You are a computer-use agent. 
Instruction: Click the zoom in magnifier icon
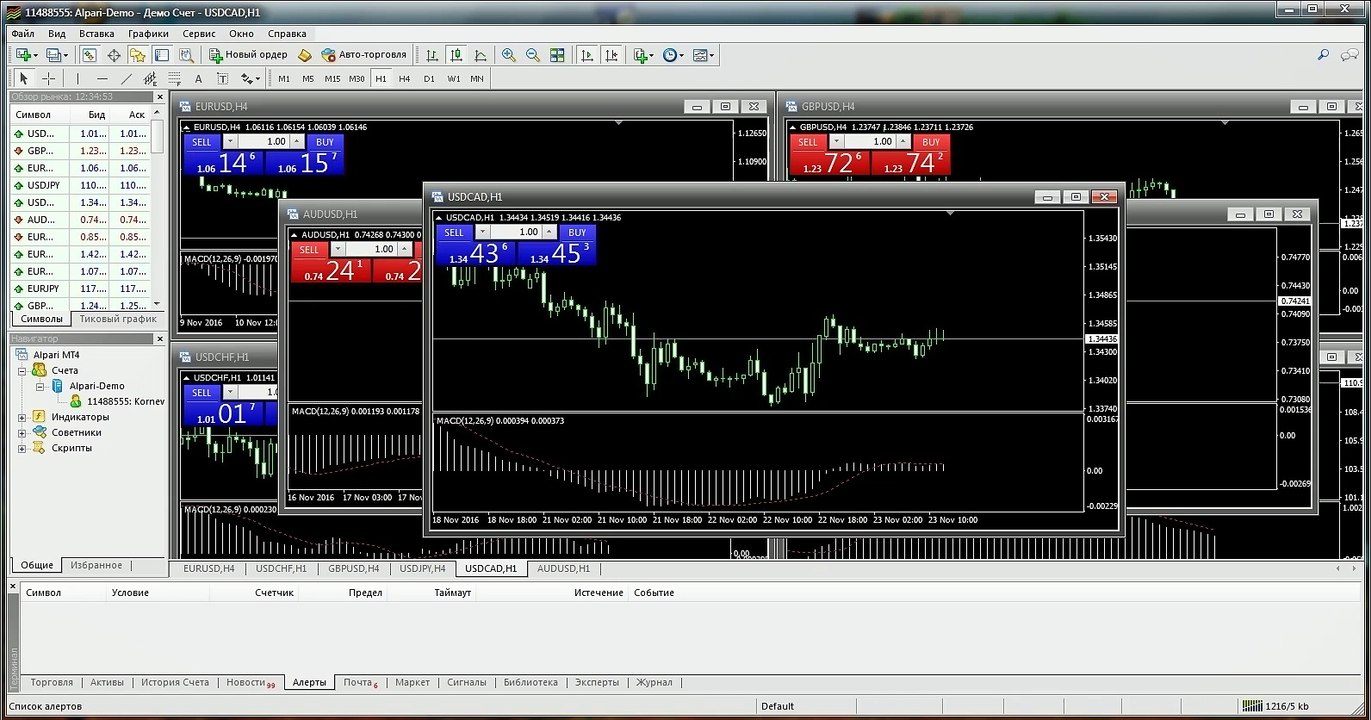(509, 55)
